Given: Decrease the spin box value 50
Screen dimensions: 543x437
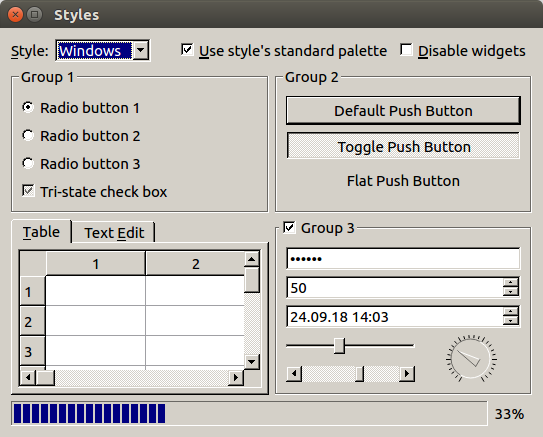Looking at the screenshot, I should click(x=511, y=292).
